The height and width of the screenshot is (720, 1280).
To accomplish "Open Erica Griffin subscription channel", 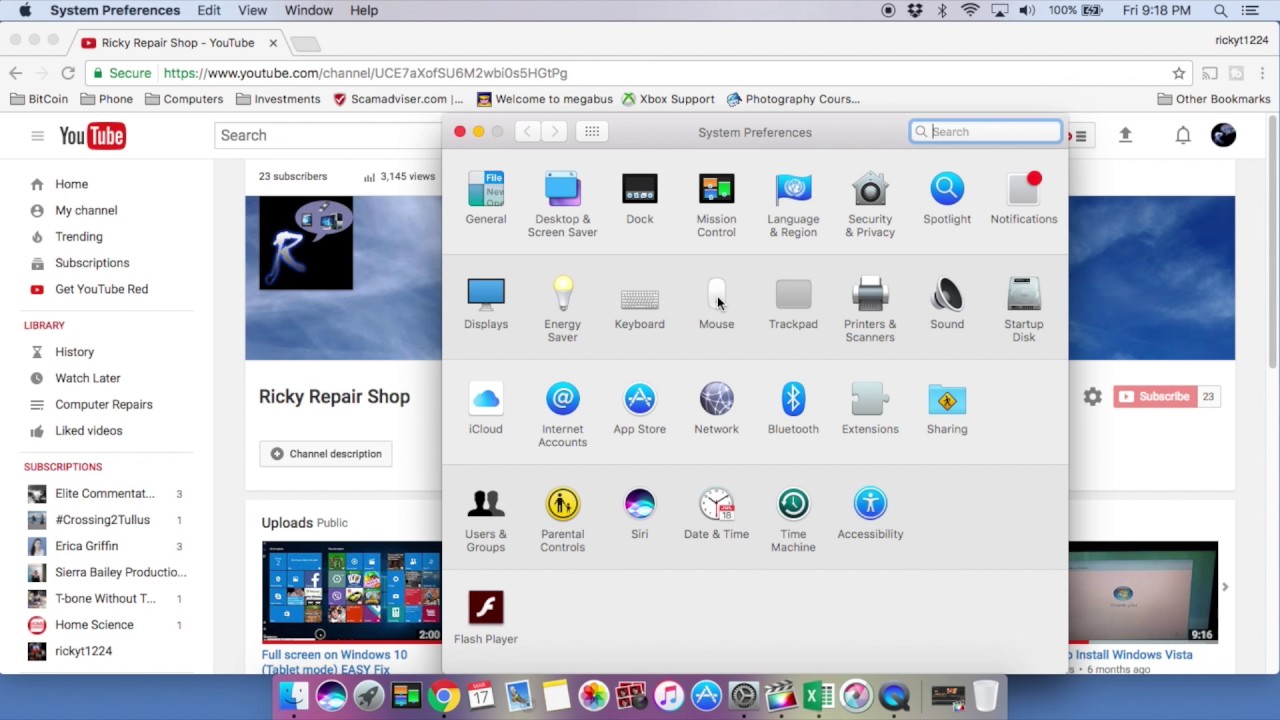I will (x=87, y=546).
